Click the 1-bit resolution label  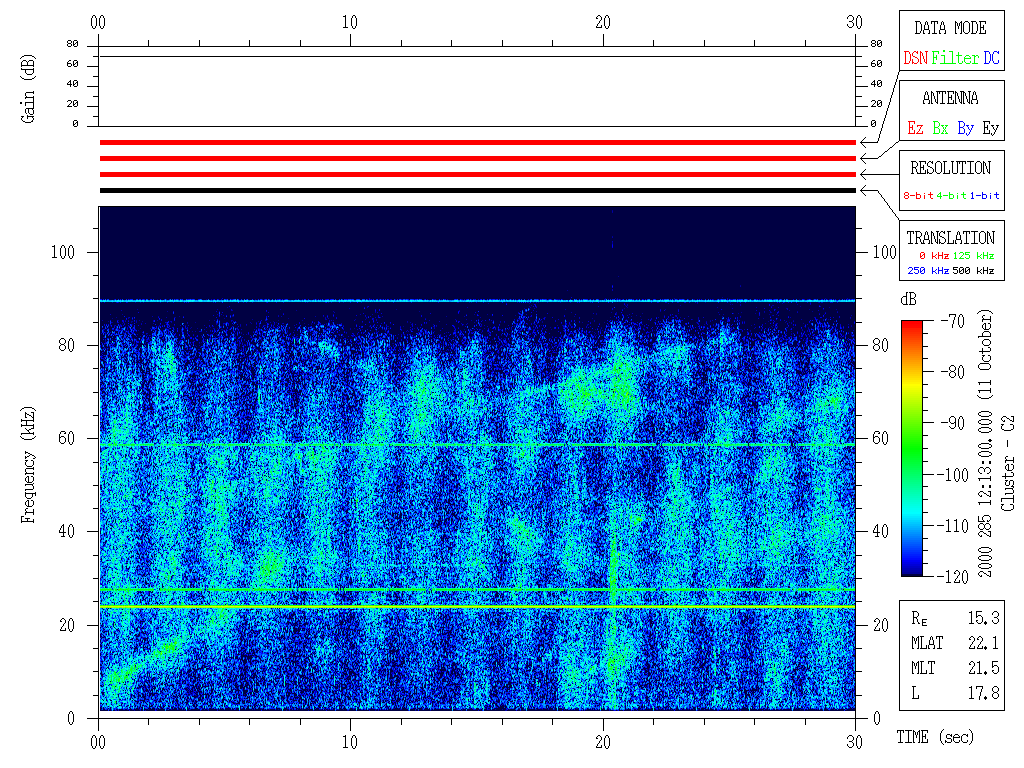pos(984,196)
